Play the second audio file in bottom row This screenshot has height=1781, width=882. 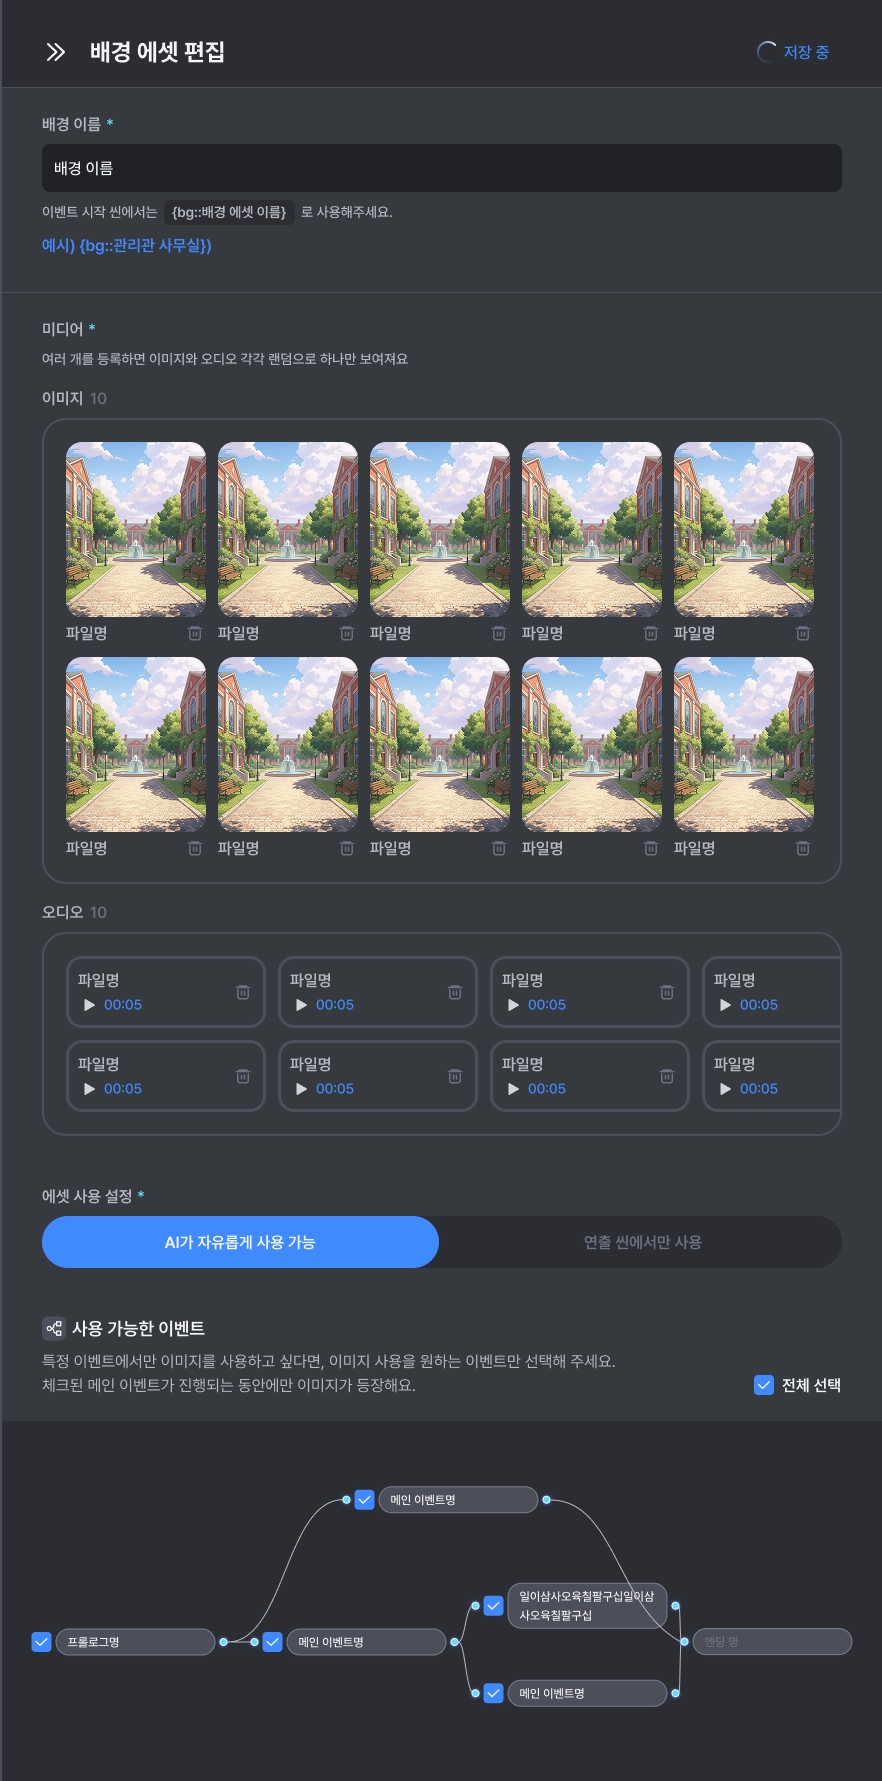point(301,1089)
